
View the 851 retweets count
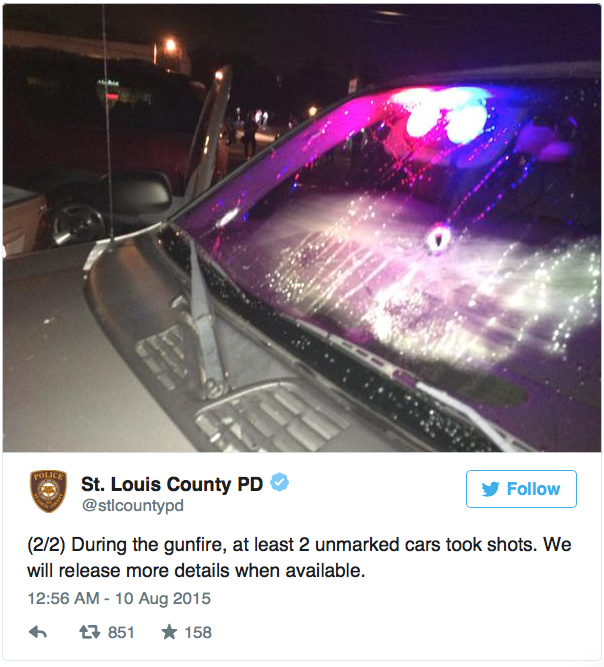[x=121, y=632]
